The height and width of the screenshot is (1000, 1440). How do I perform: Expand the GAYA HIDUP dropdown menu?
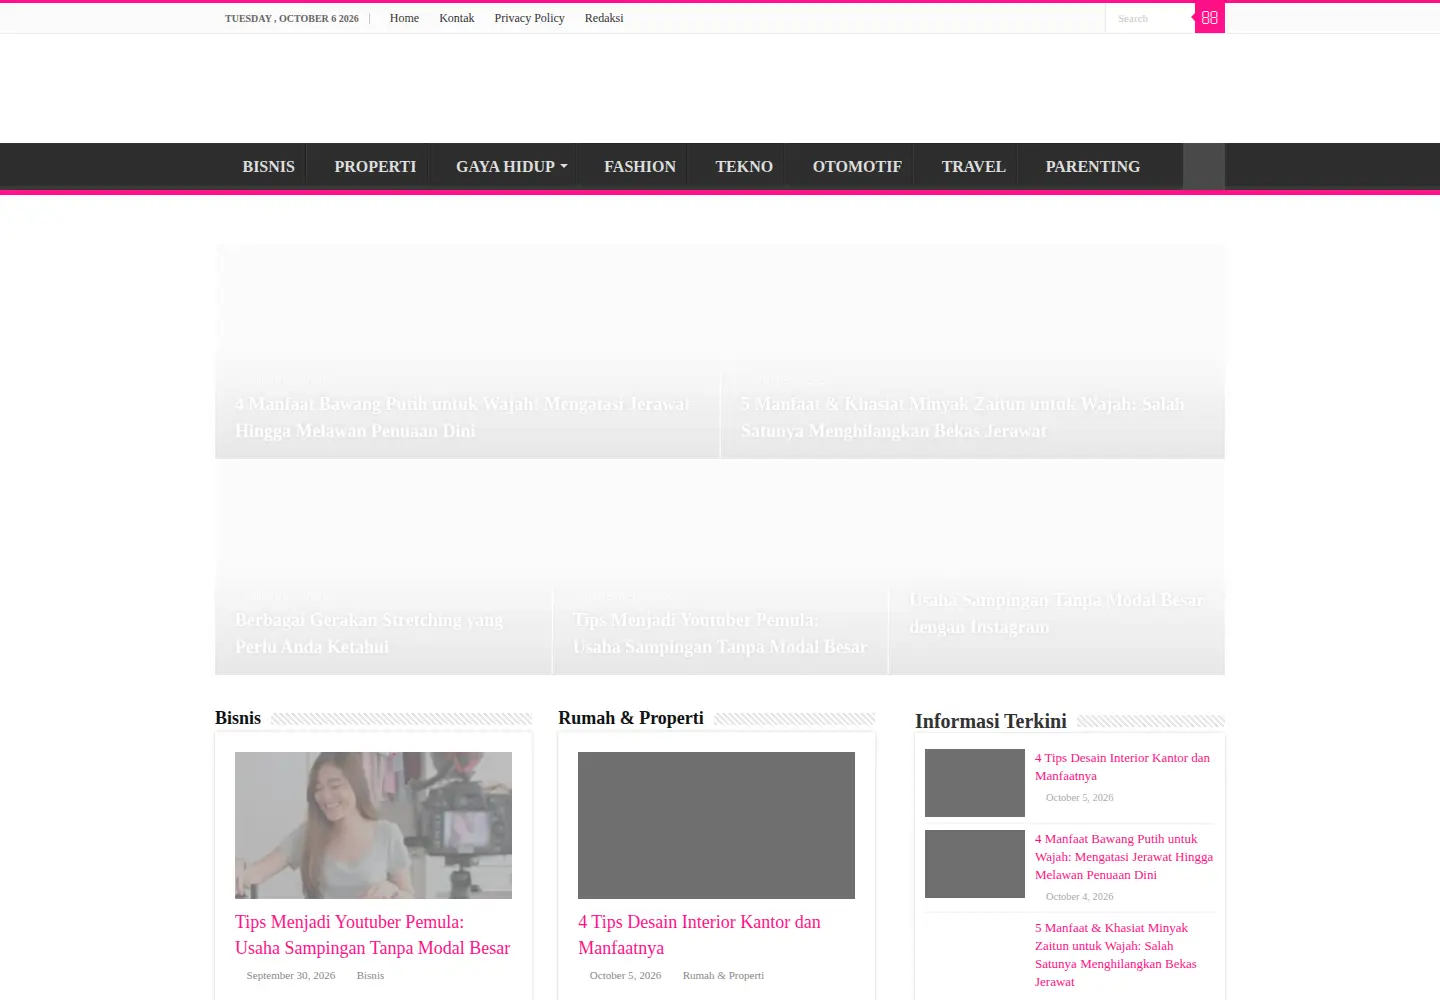click(511, 166)
